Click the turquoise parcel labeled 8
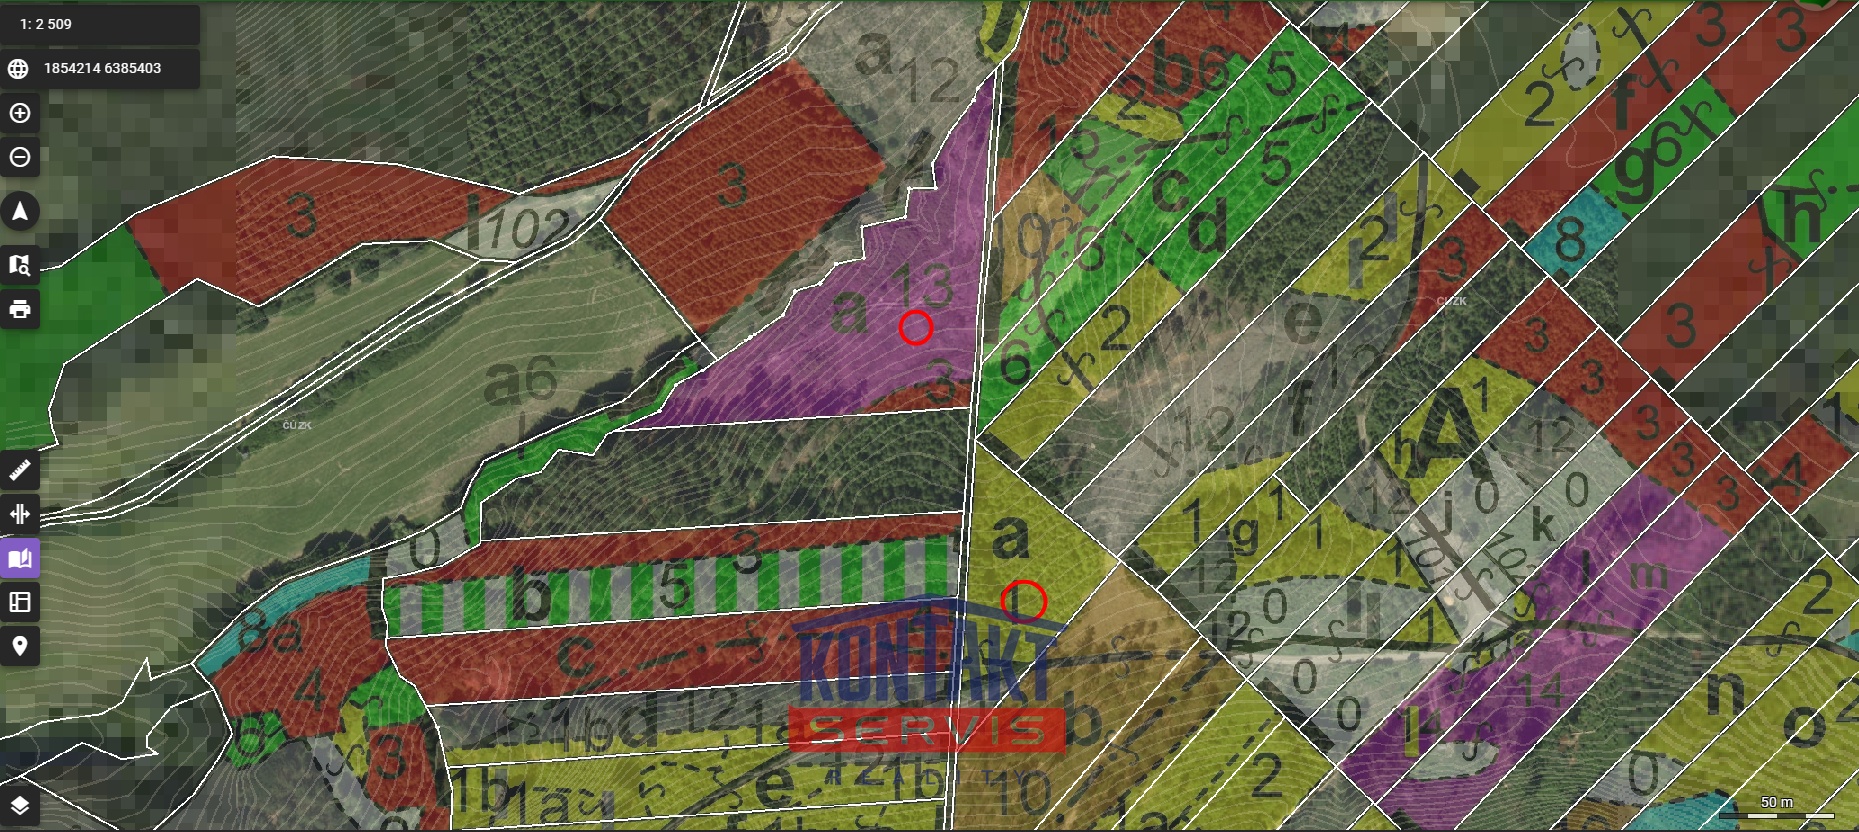 tap(1569, 240)
